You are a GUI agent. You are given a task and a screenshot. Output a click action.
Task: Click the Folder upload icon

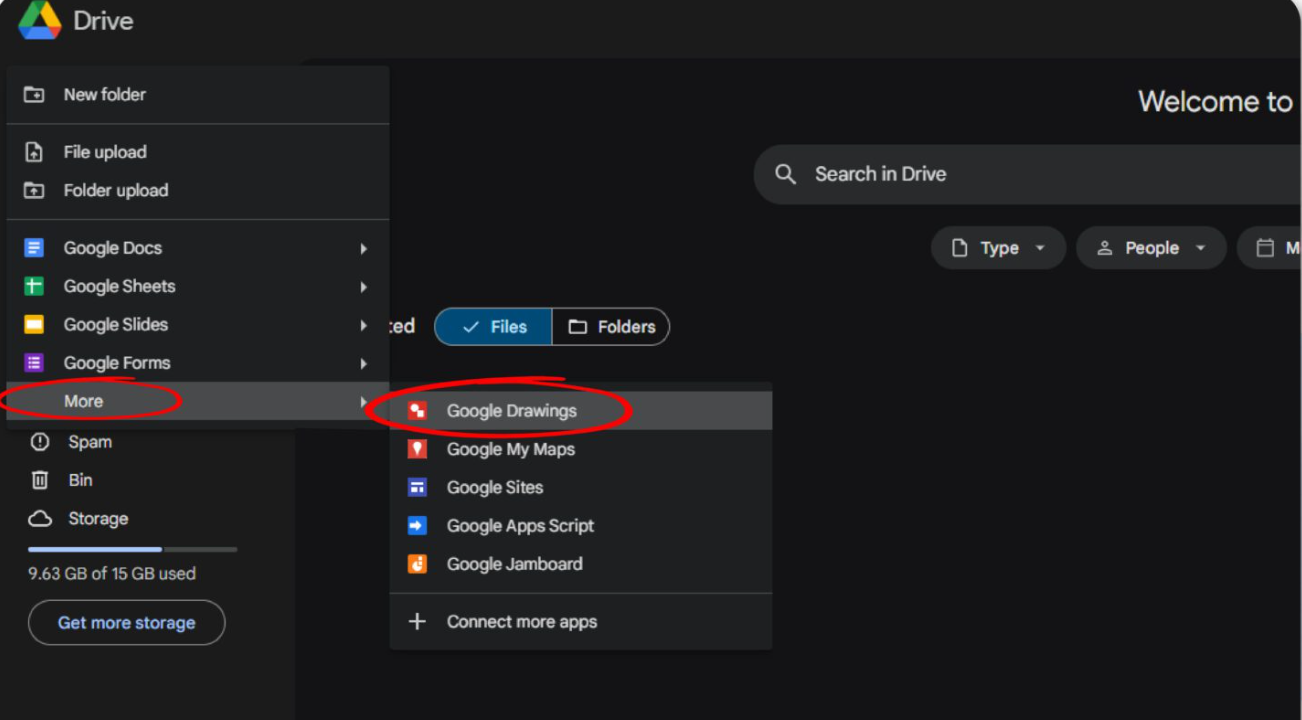(34, 190)
